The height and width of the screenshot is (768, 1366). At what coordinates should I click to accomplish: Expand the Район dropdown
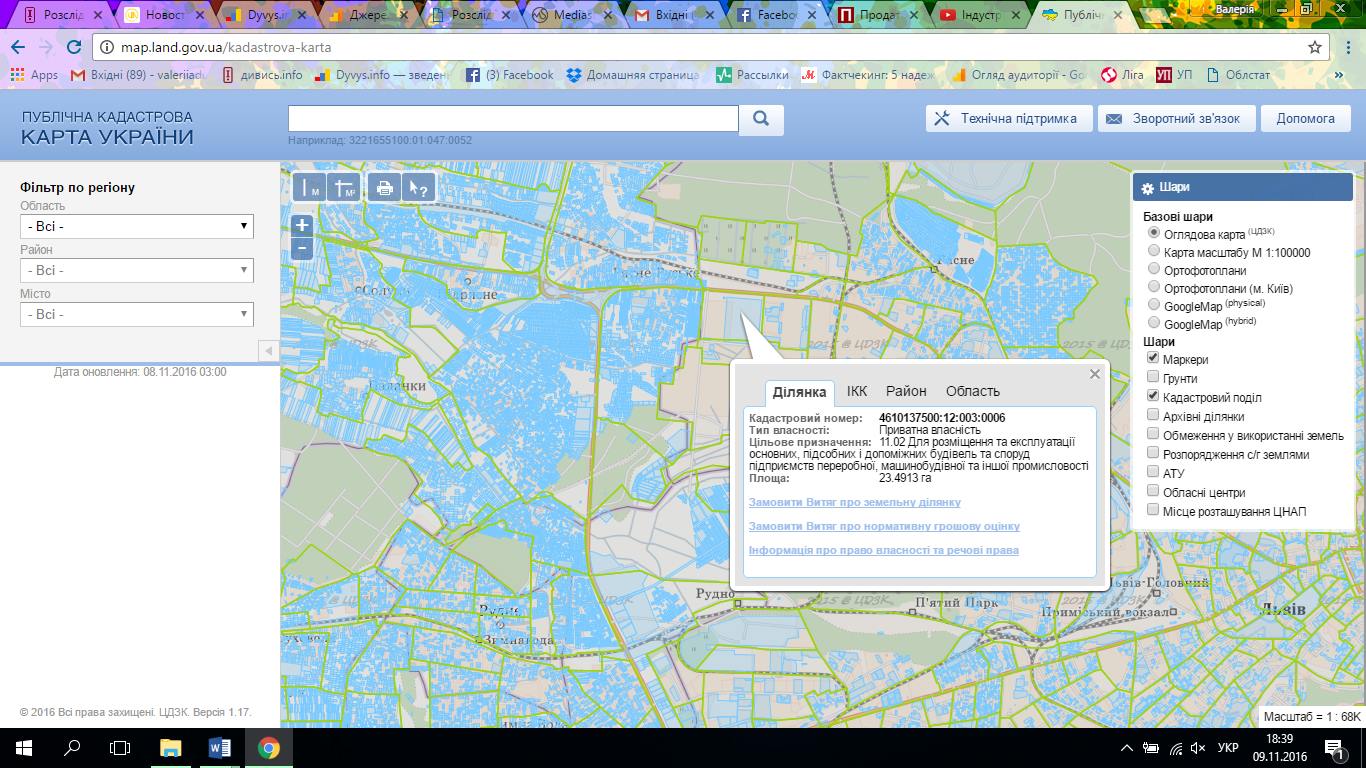pos(137,270)
